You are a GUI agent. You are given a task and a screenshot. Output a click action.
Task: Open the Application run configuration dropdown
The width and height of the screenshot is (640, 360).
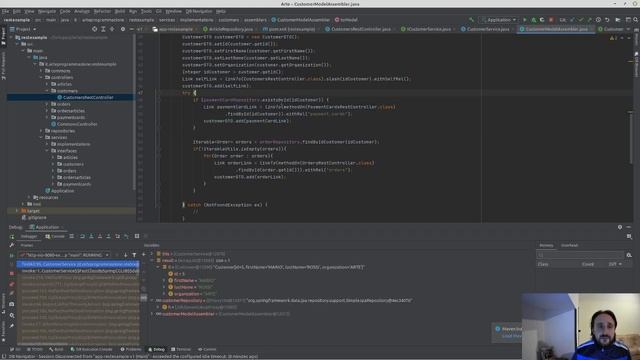(498, 20)
